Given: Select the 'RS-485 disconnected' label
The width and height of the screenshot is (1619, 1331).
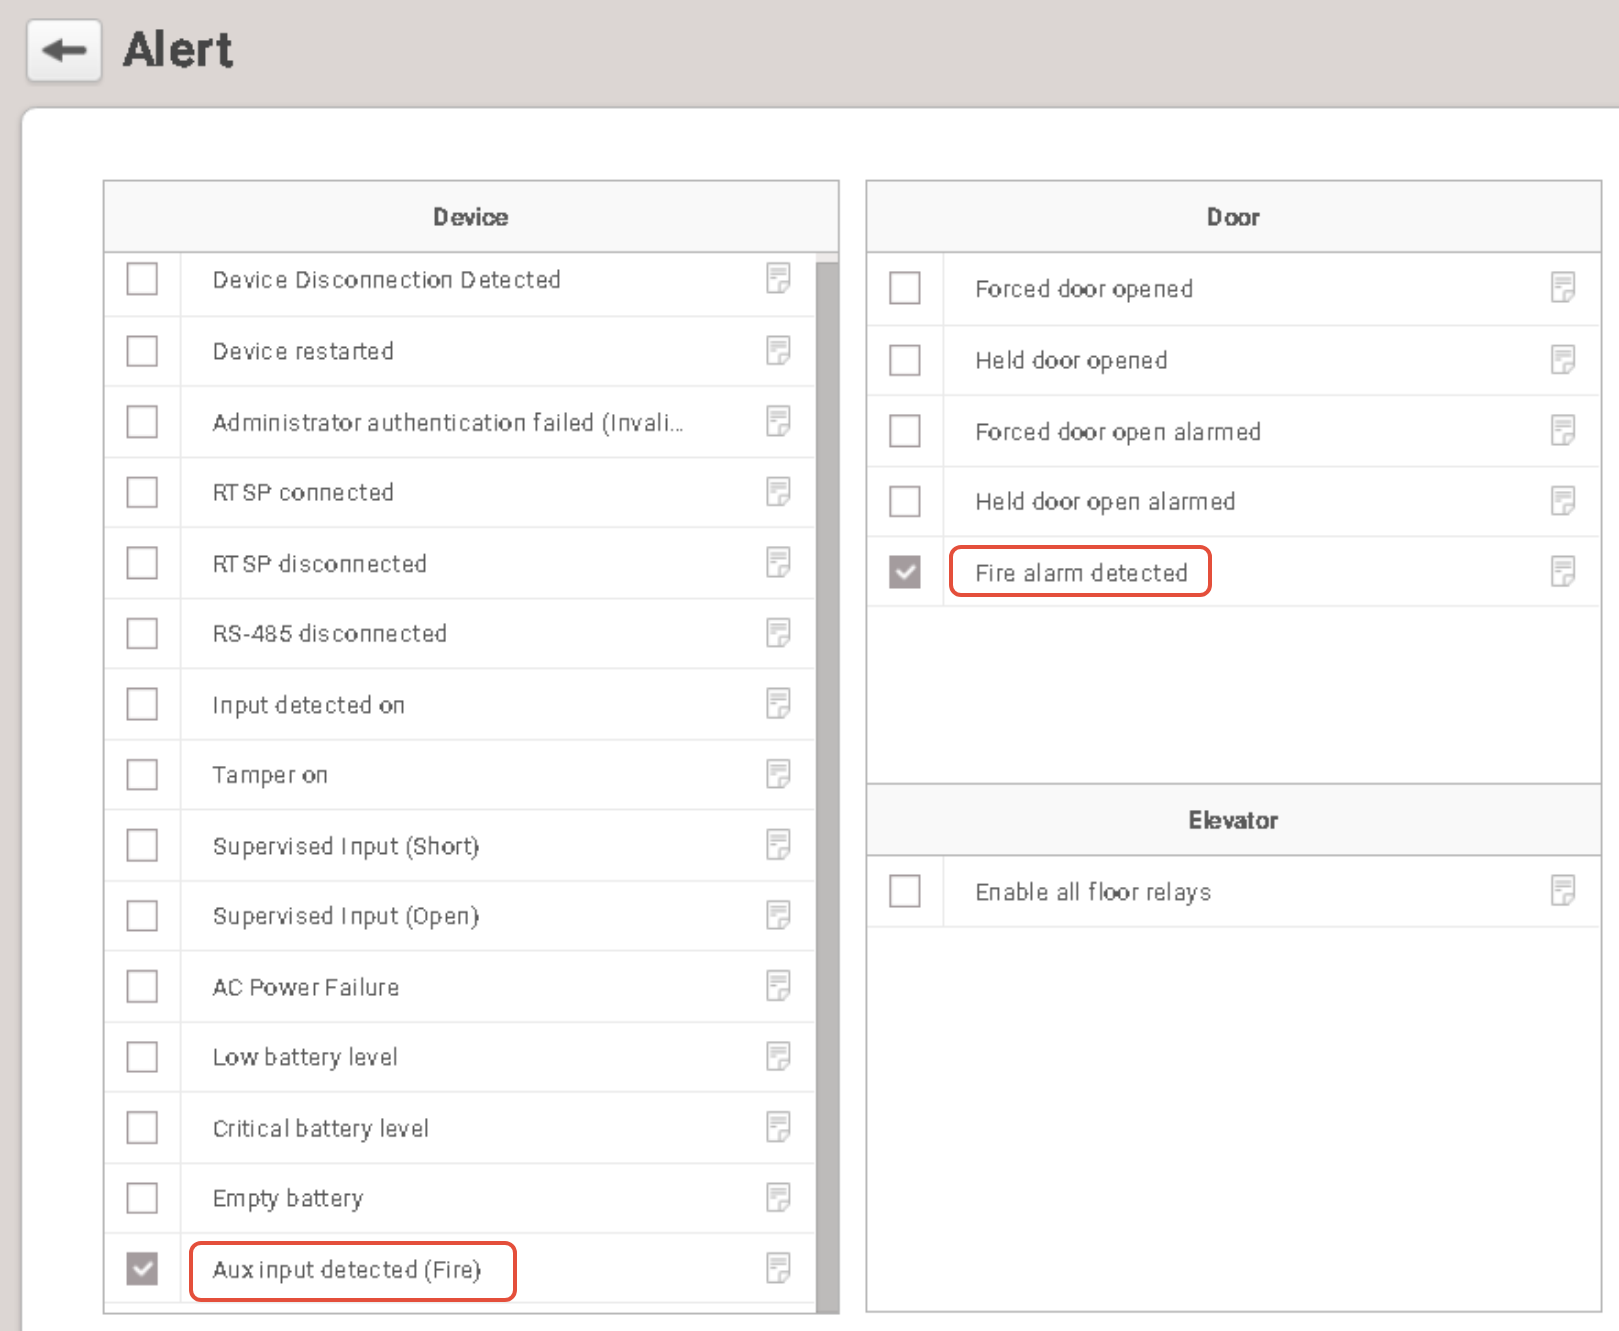Looking at the screenshot, I should pyautogui.click(x=329, y=634).
